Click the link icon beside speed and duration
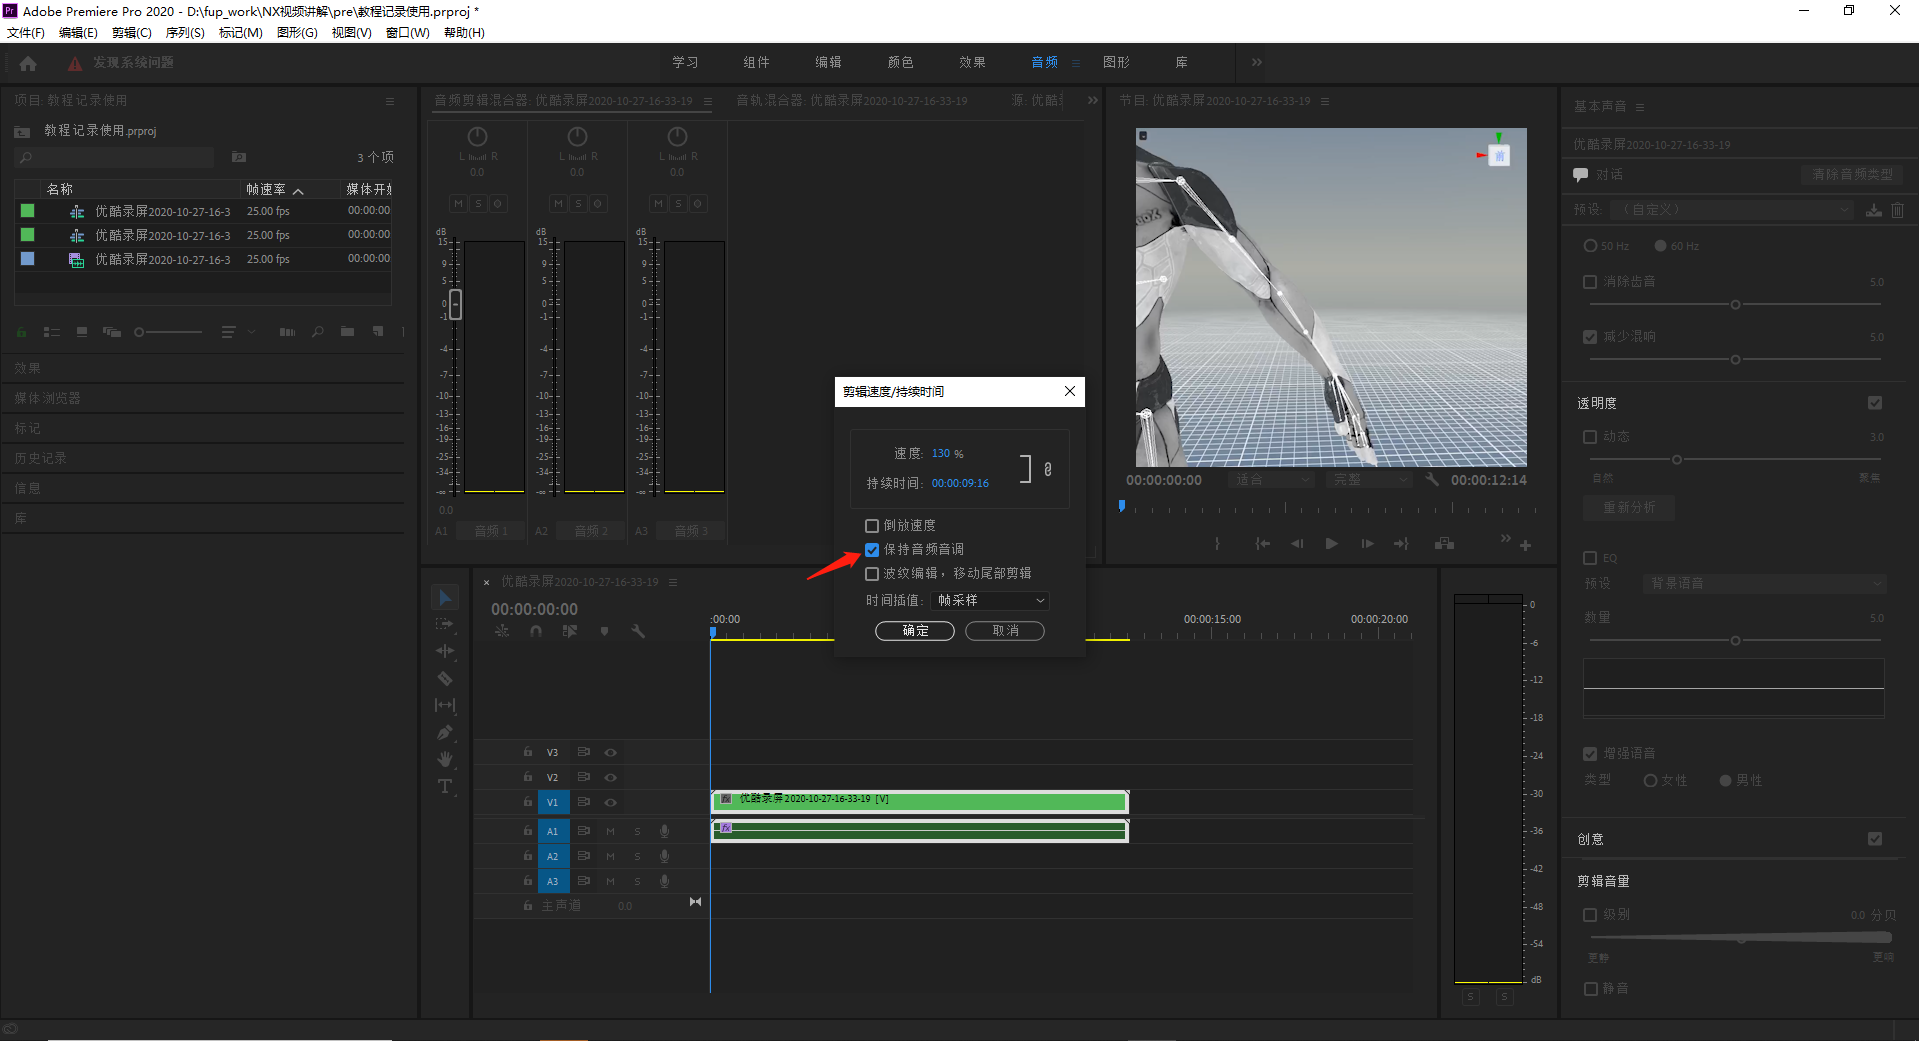The image size is (1919, 1041). pos(1048,469)
